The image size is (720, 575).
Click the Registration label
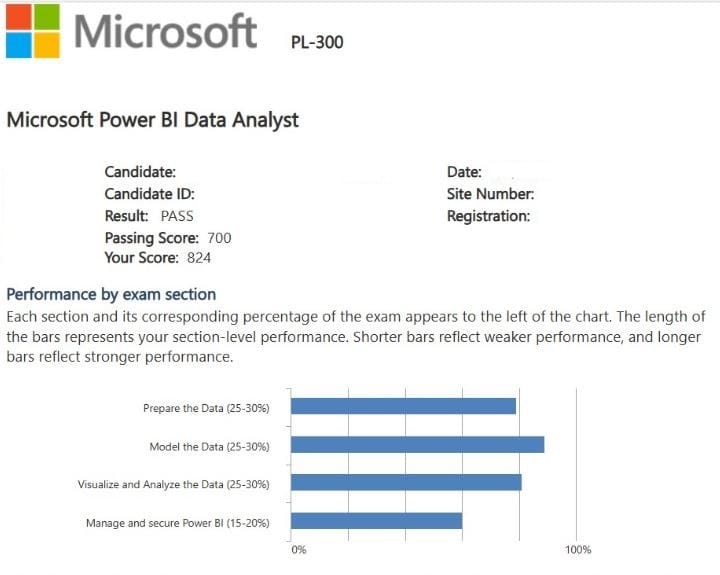(488, 216)
